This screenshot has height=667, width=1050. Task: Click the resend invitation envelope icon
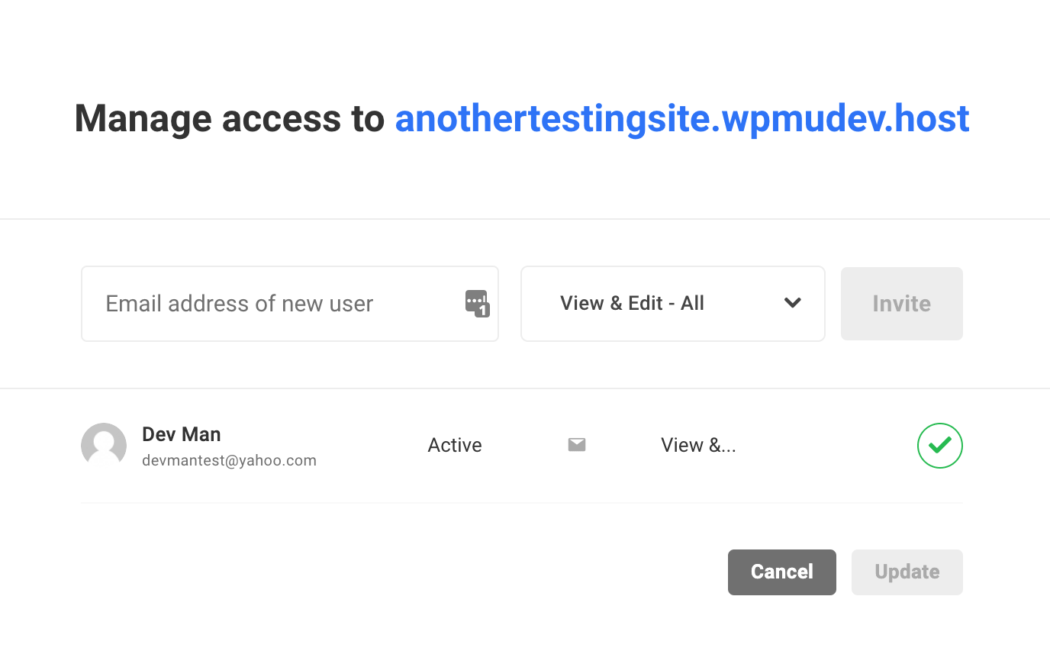pos(576,444)
